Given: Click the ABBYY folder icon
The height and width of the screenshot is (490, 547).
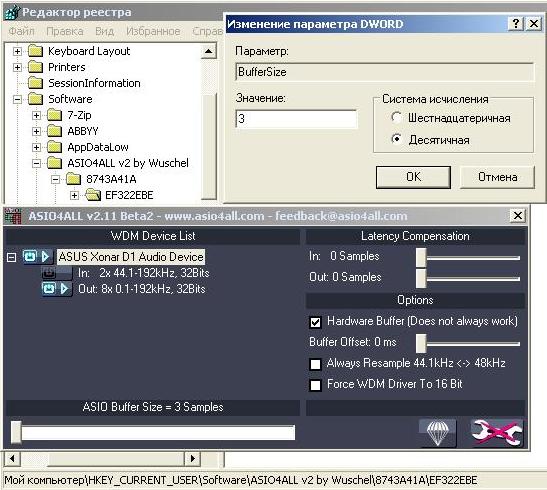Looking at the screenshot, I should pyautogui.click(x=54, y=131).
